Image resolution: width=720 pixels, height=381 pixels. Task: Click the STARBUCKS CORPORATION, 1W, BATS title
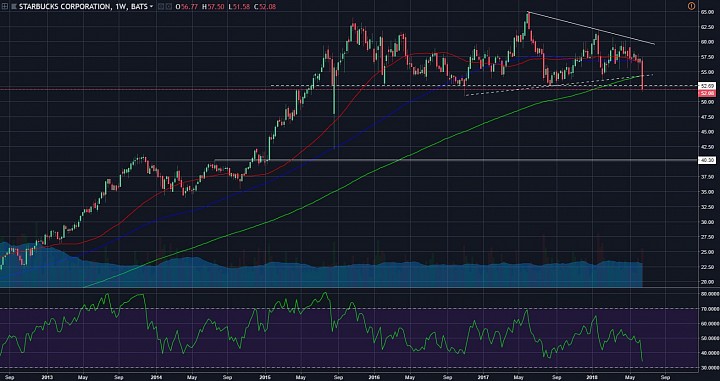[83, 6]
